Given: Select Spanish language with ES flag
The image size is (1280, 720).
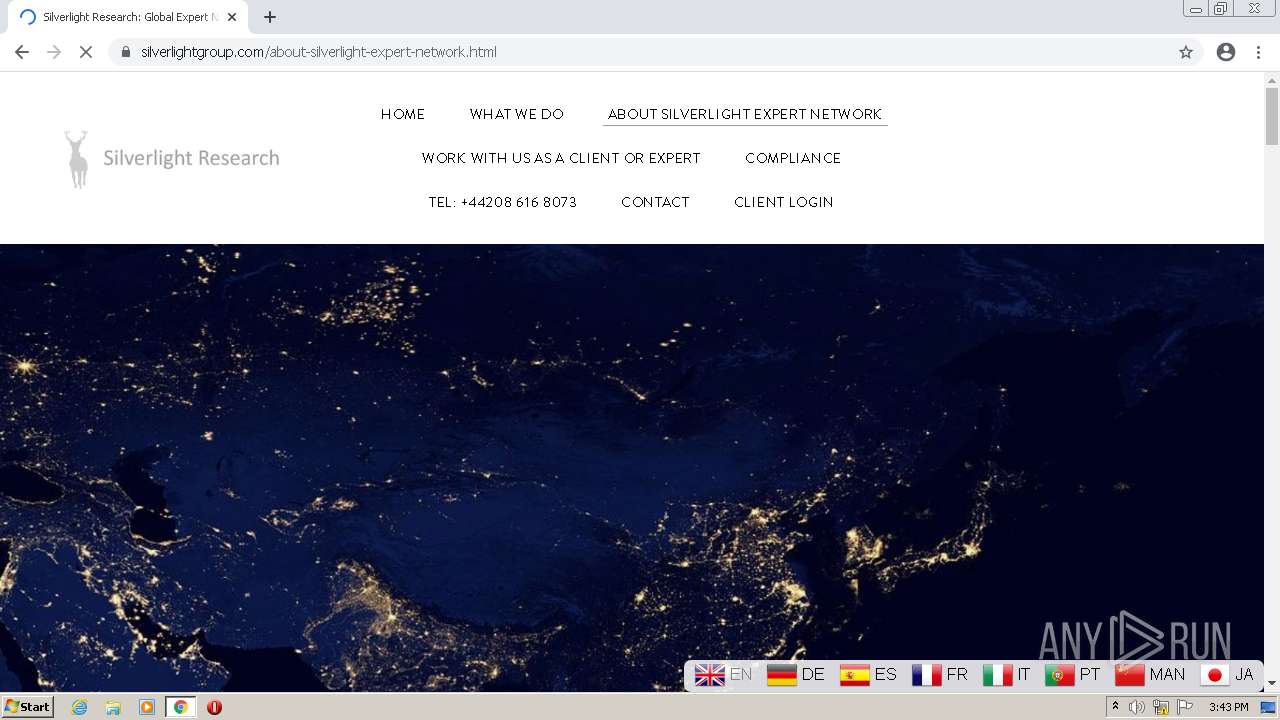Looking at the screenshot, I should pyautogui.click(x=868, y=675).
